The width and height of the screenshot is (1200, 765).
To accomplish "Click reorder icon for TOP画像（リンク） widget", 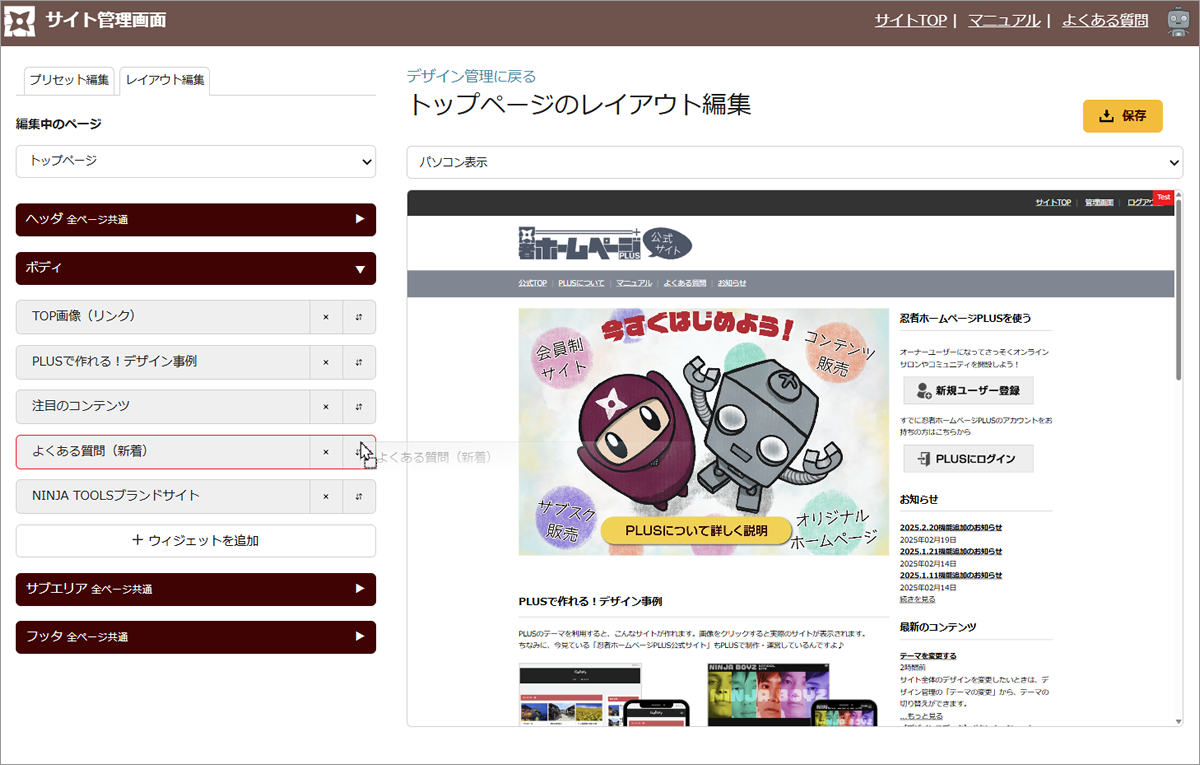I will [x=359, y=317].
